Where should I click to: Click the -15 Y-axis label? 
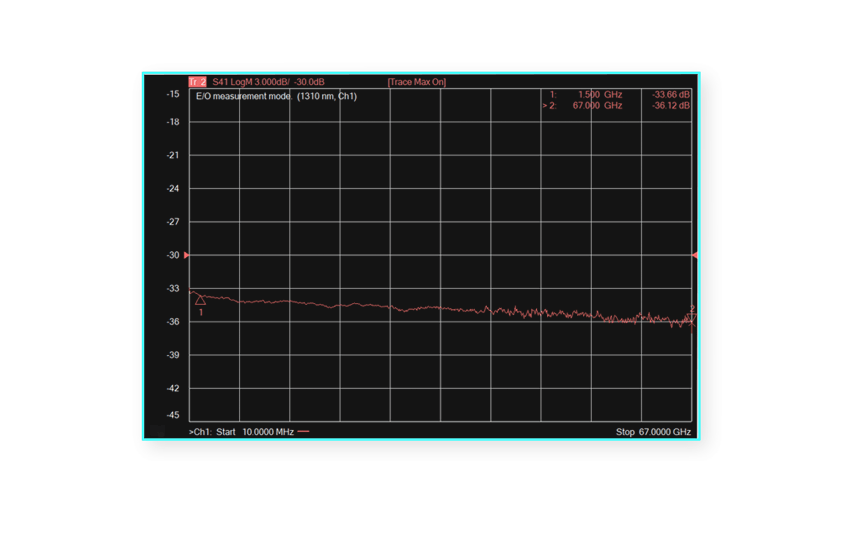pos(171,94)
